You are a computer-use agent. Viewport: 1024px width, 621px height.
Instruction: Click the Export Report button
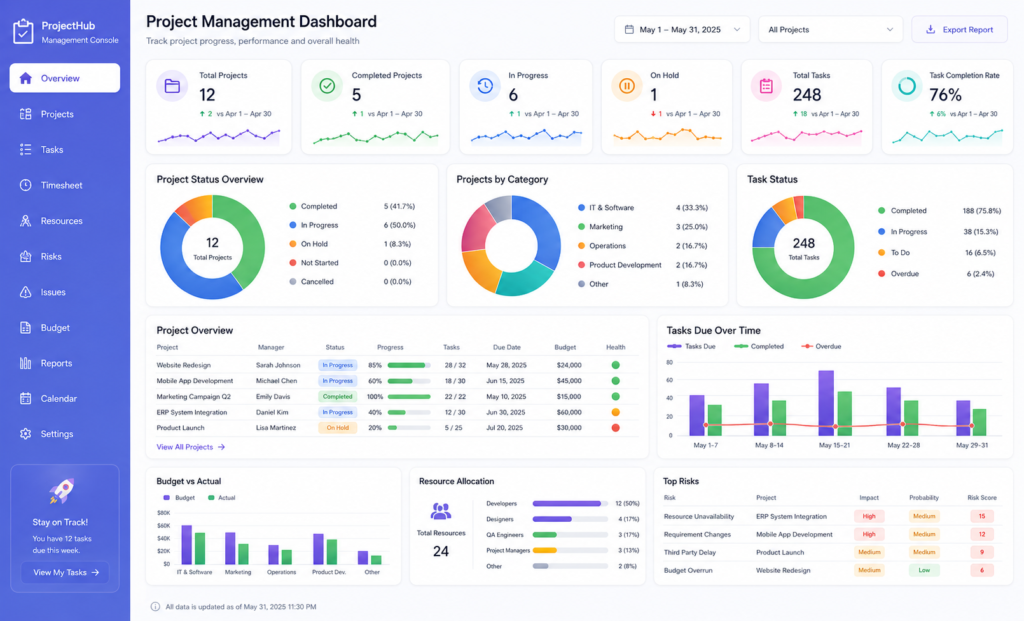[x=959, y=29]
